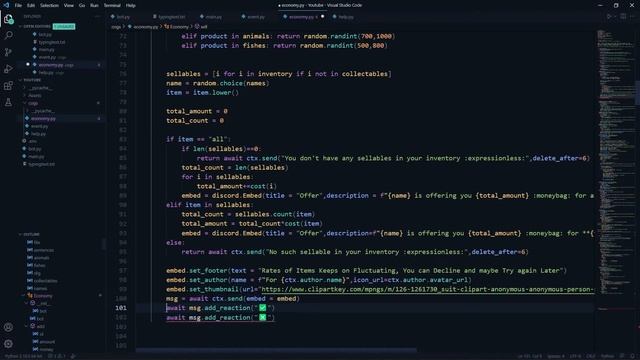Image resolution: width=640 pixels, height=360 pixels.
Task: Collapse the Outline section
Action: tap(30, 234)
